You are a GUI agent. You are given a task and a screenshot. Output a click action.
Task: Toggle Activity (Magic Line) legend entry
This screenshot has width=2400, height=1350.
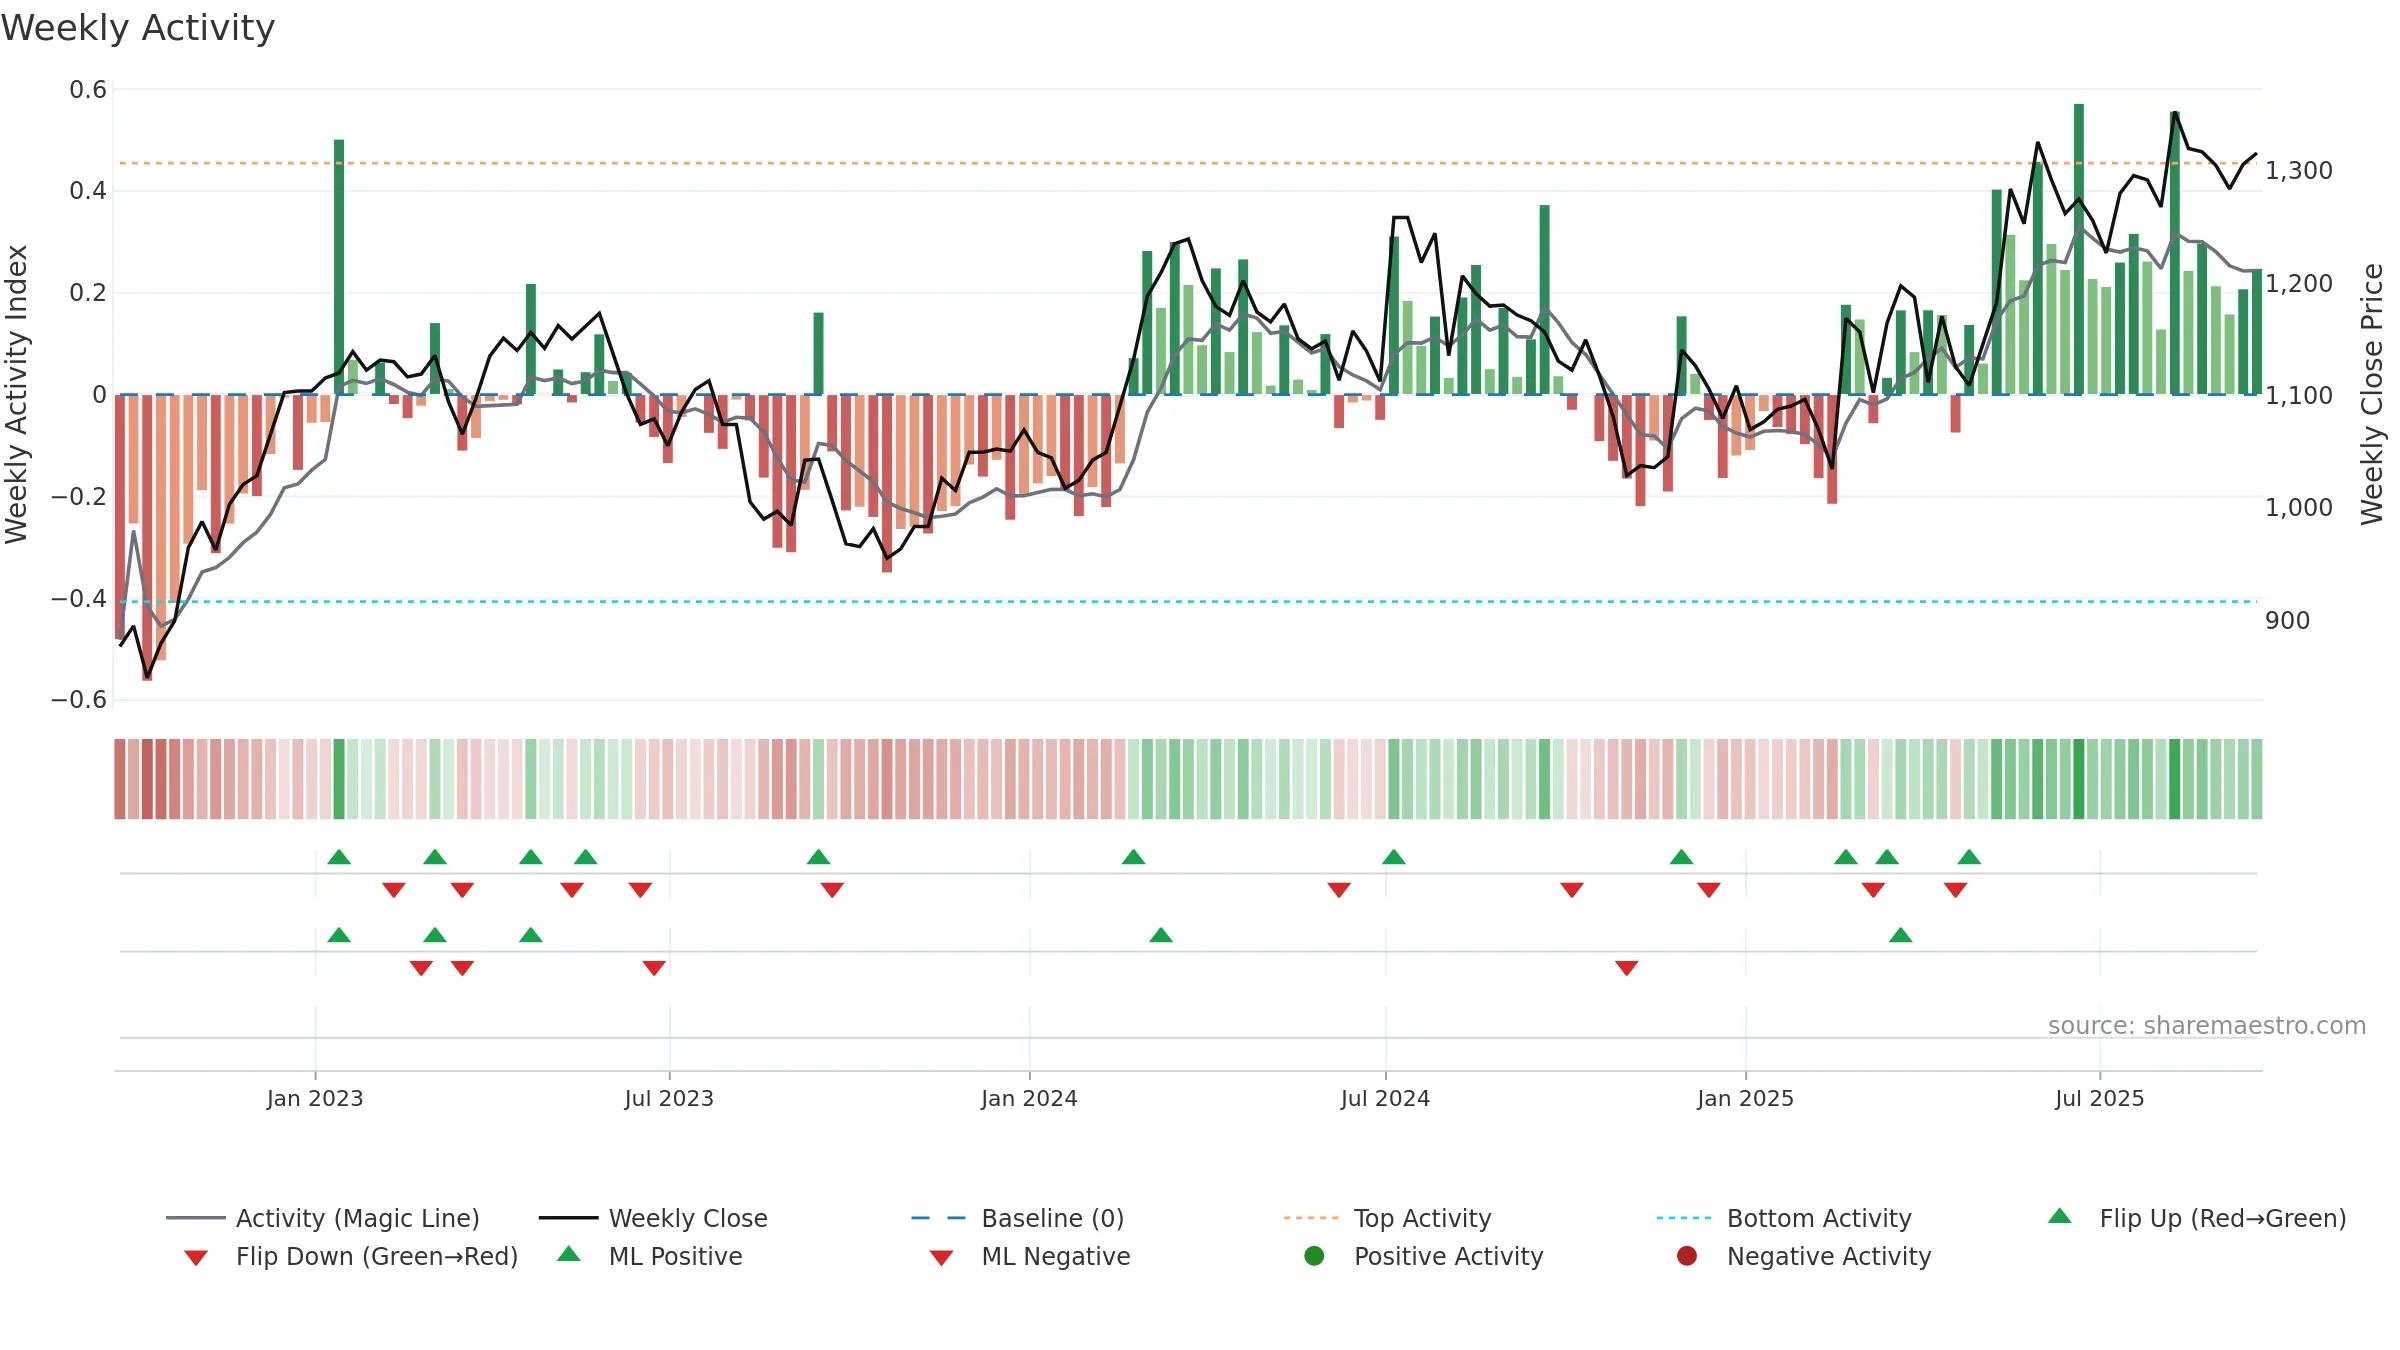[x=323, y=1218]
